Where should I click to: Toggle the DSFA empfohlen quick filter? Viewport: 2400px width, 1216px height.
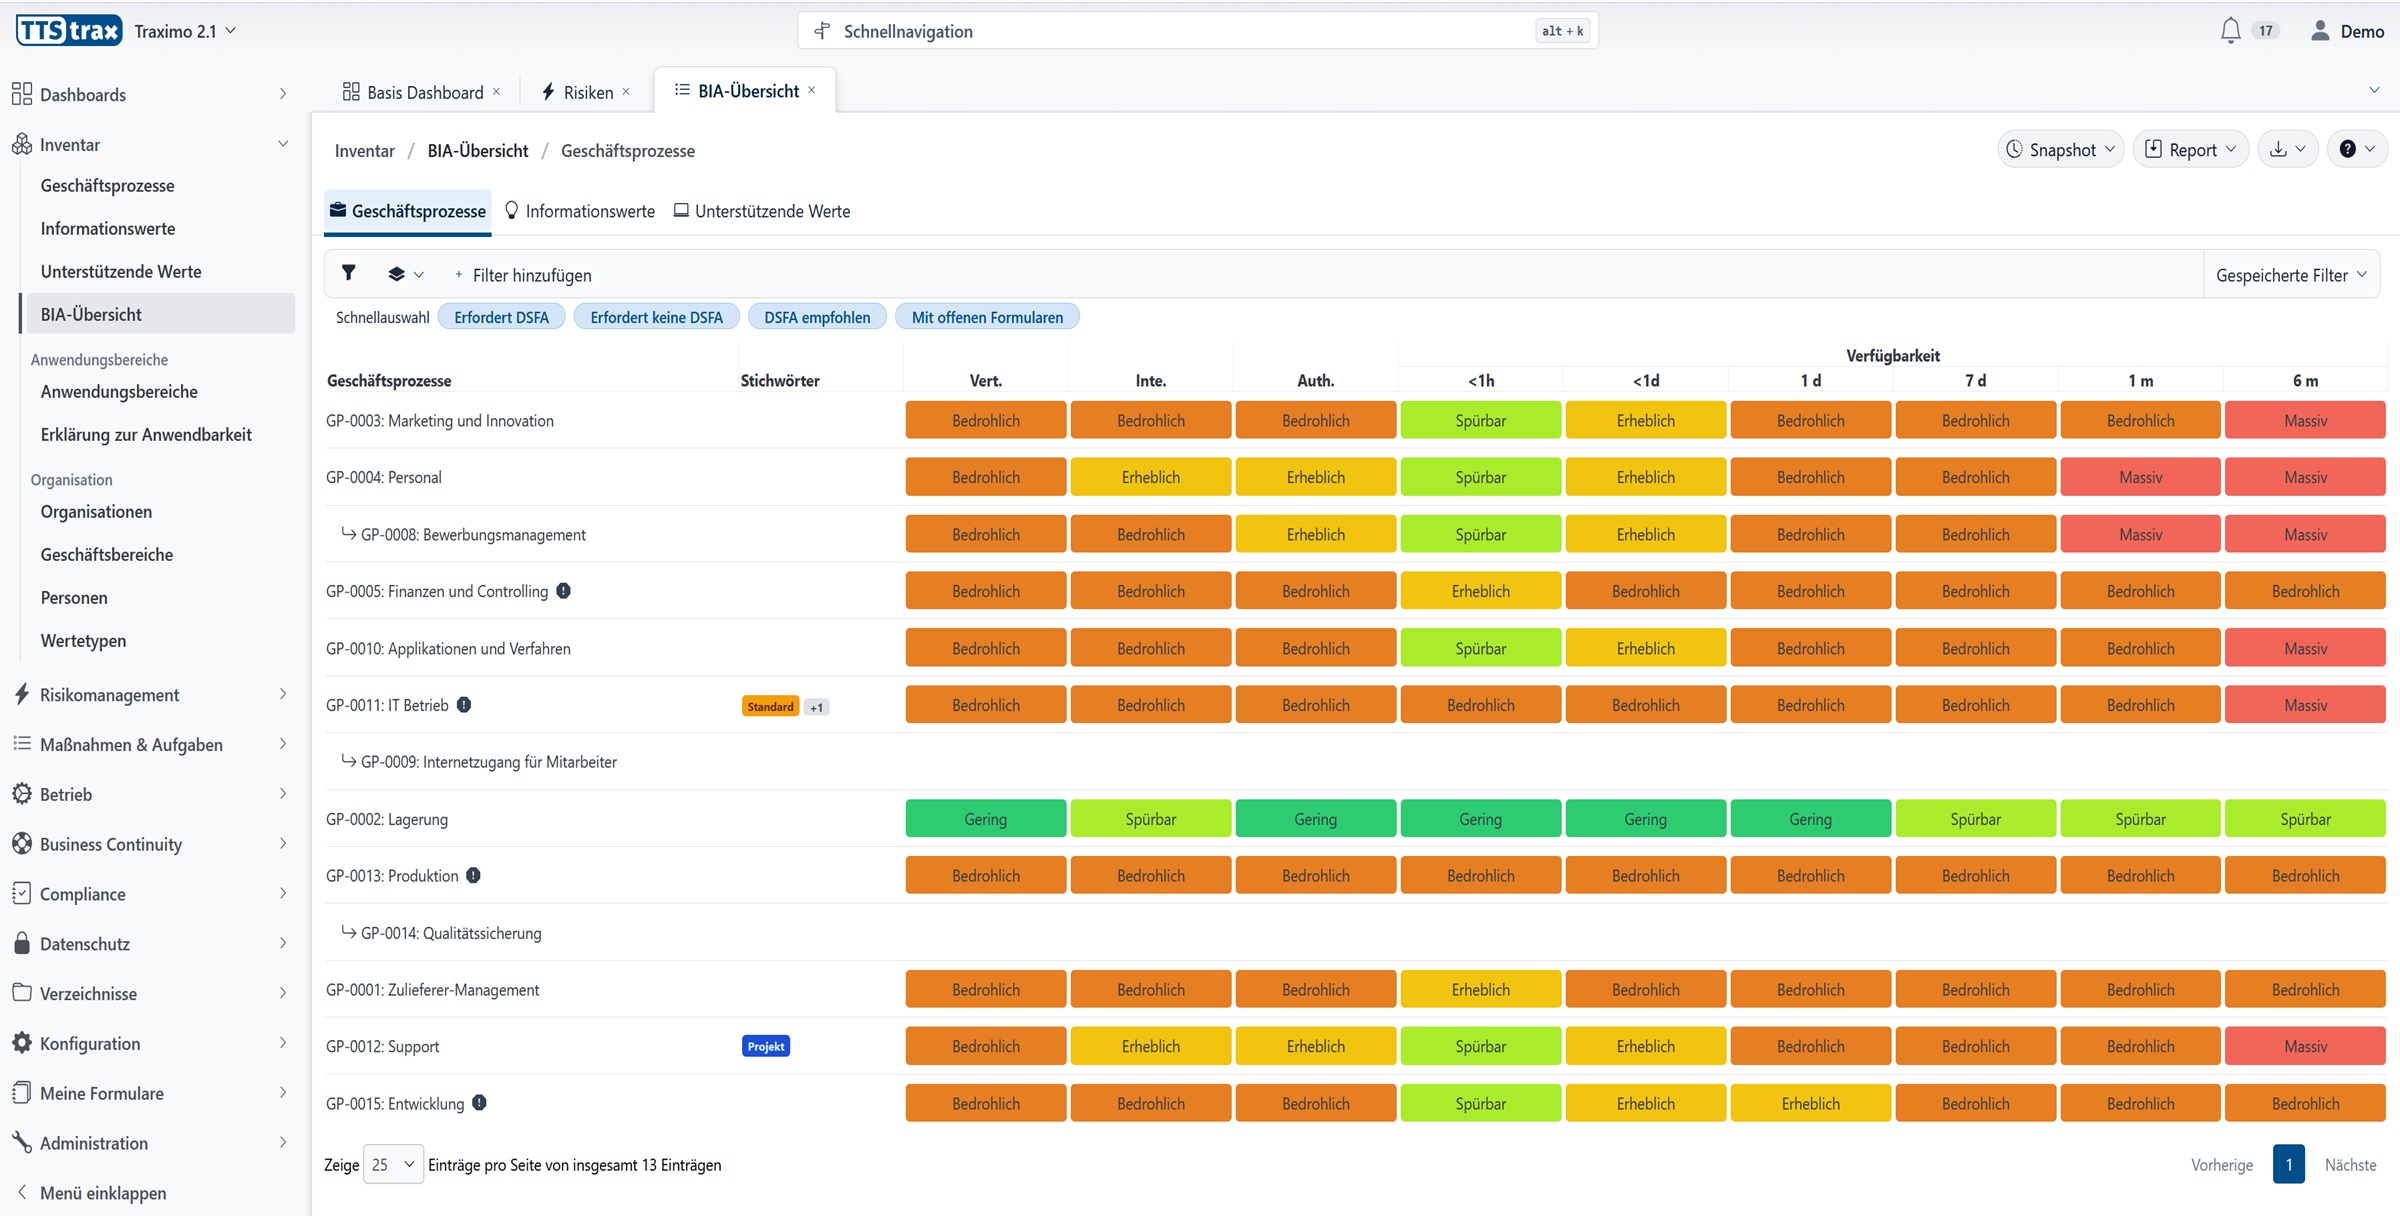tap(816, 317)
